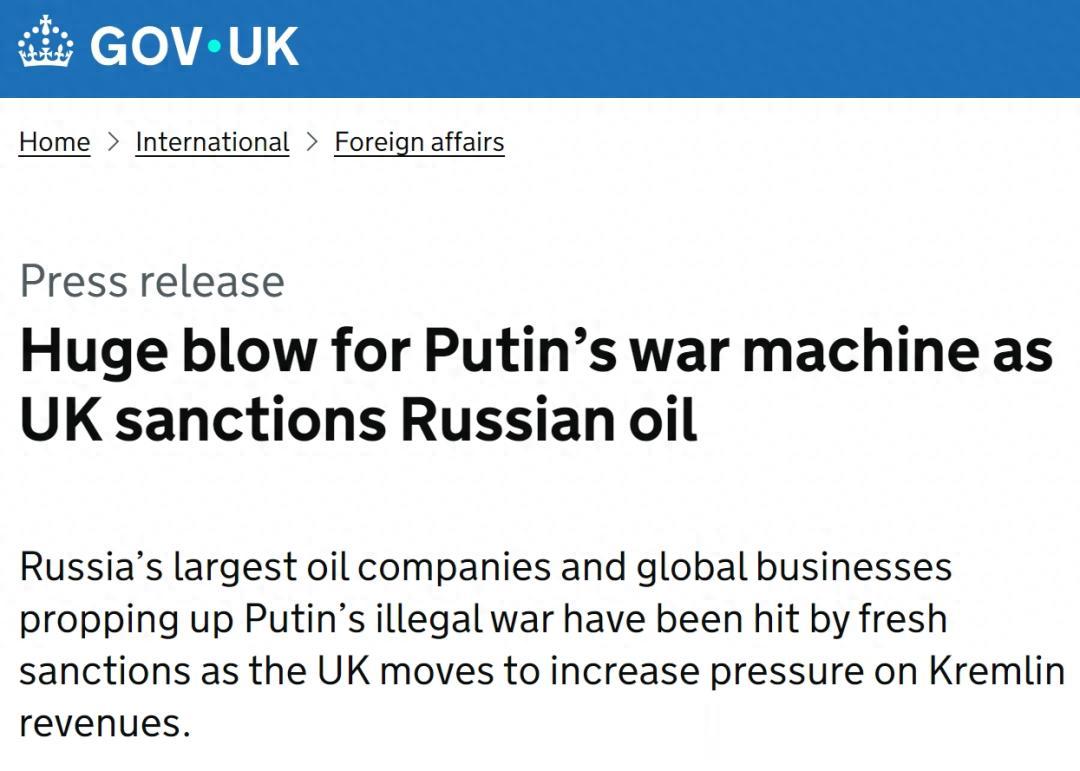This screenshot has height=771, width=1080.
Task: Click the GOV.UK wordmark text
Action: point(195,46)
